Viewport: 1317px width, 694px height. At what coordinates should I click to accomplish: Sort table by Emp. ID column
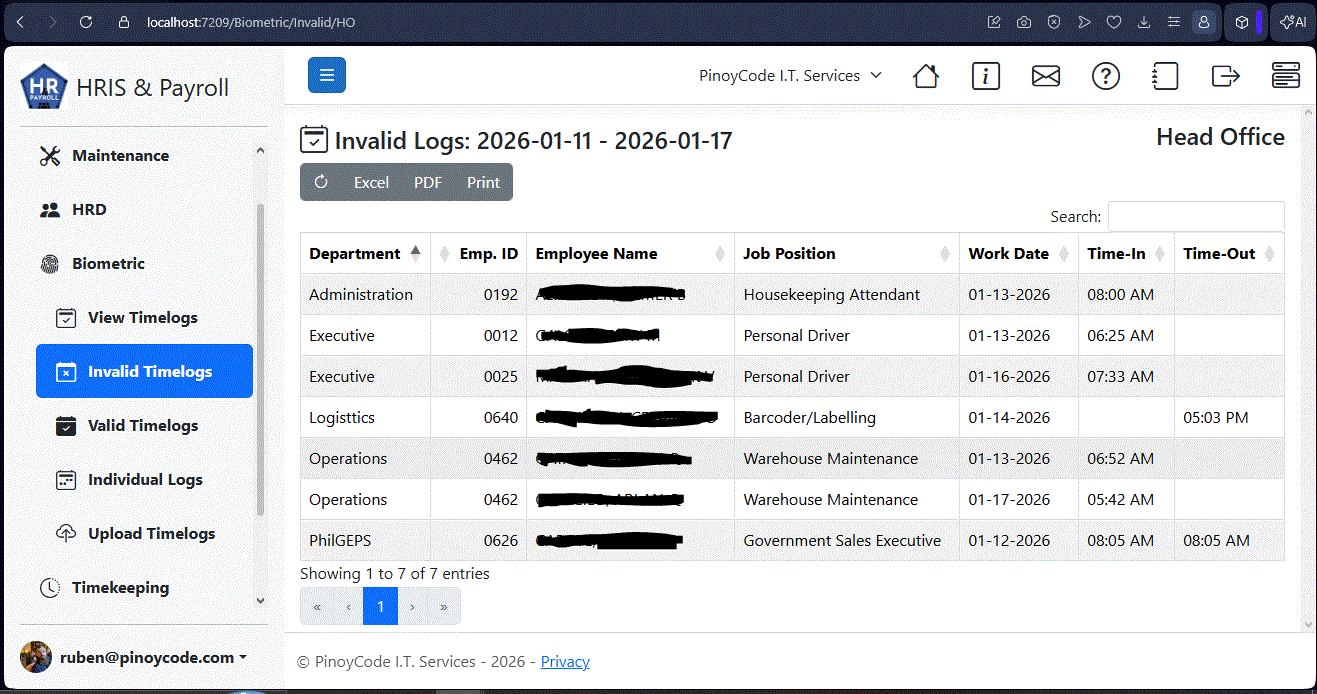click(x=479, y=253)
